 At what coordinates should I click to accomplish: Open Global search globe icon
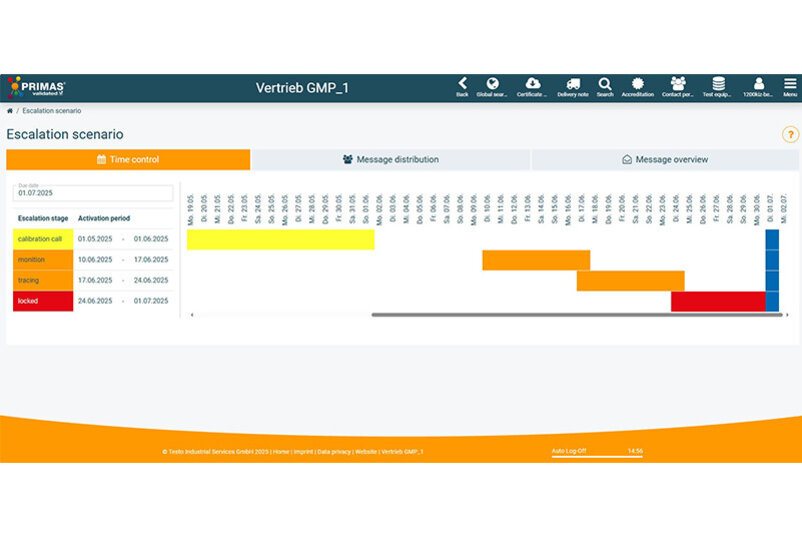pyautogui.click(x=492, y=84)
